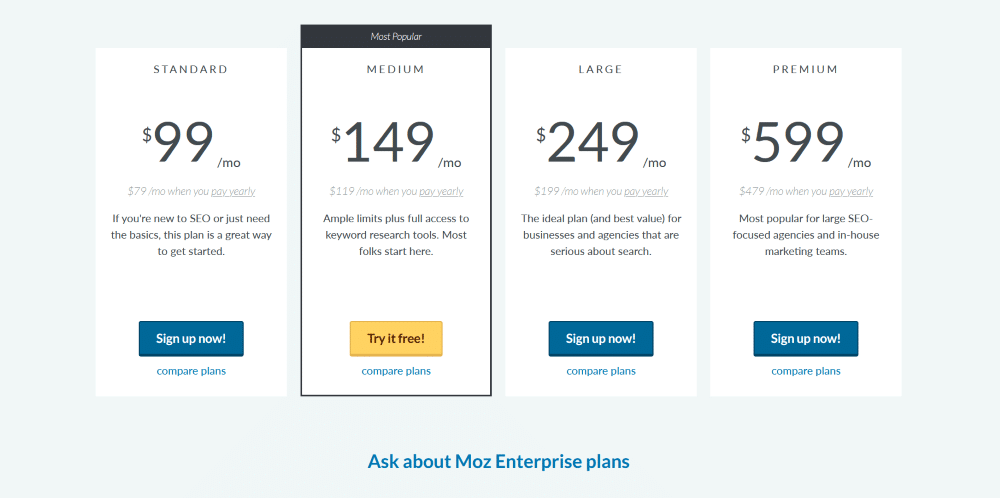This screenshot has width=1000, height=498.
Task: Click pay yearly link for $199 Large
Action: (x=646, y=191)
